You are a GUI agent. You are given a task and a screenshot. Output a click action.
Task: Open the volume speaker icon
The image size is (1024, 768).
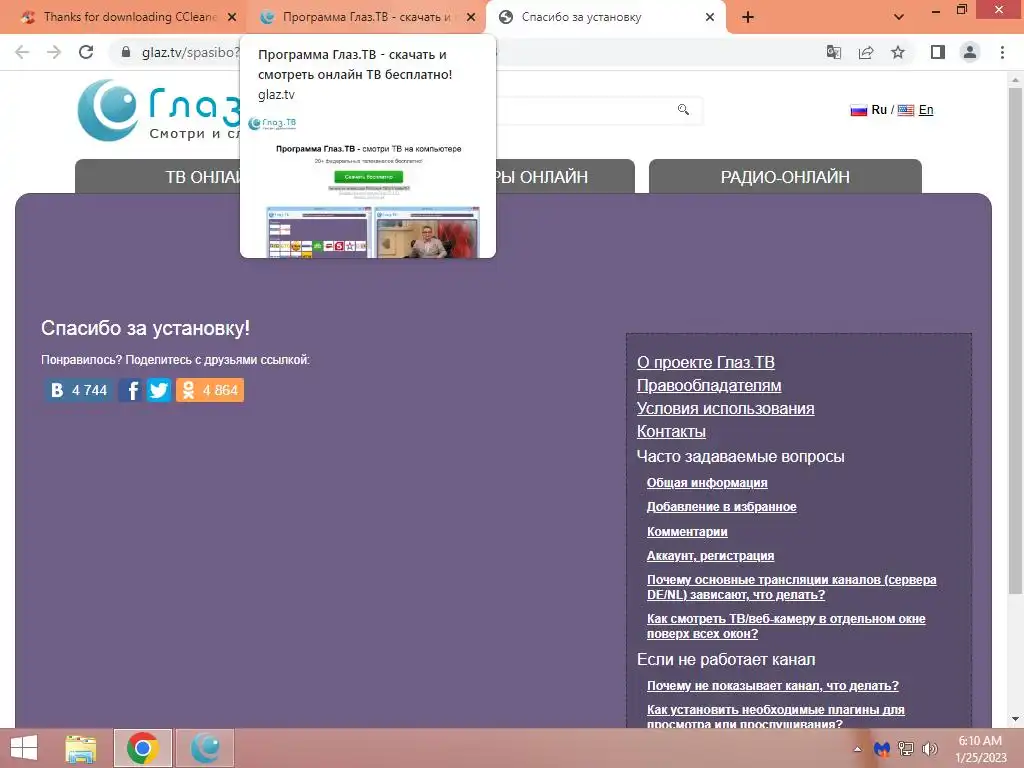point(930,749)
